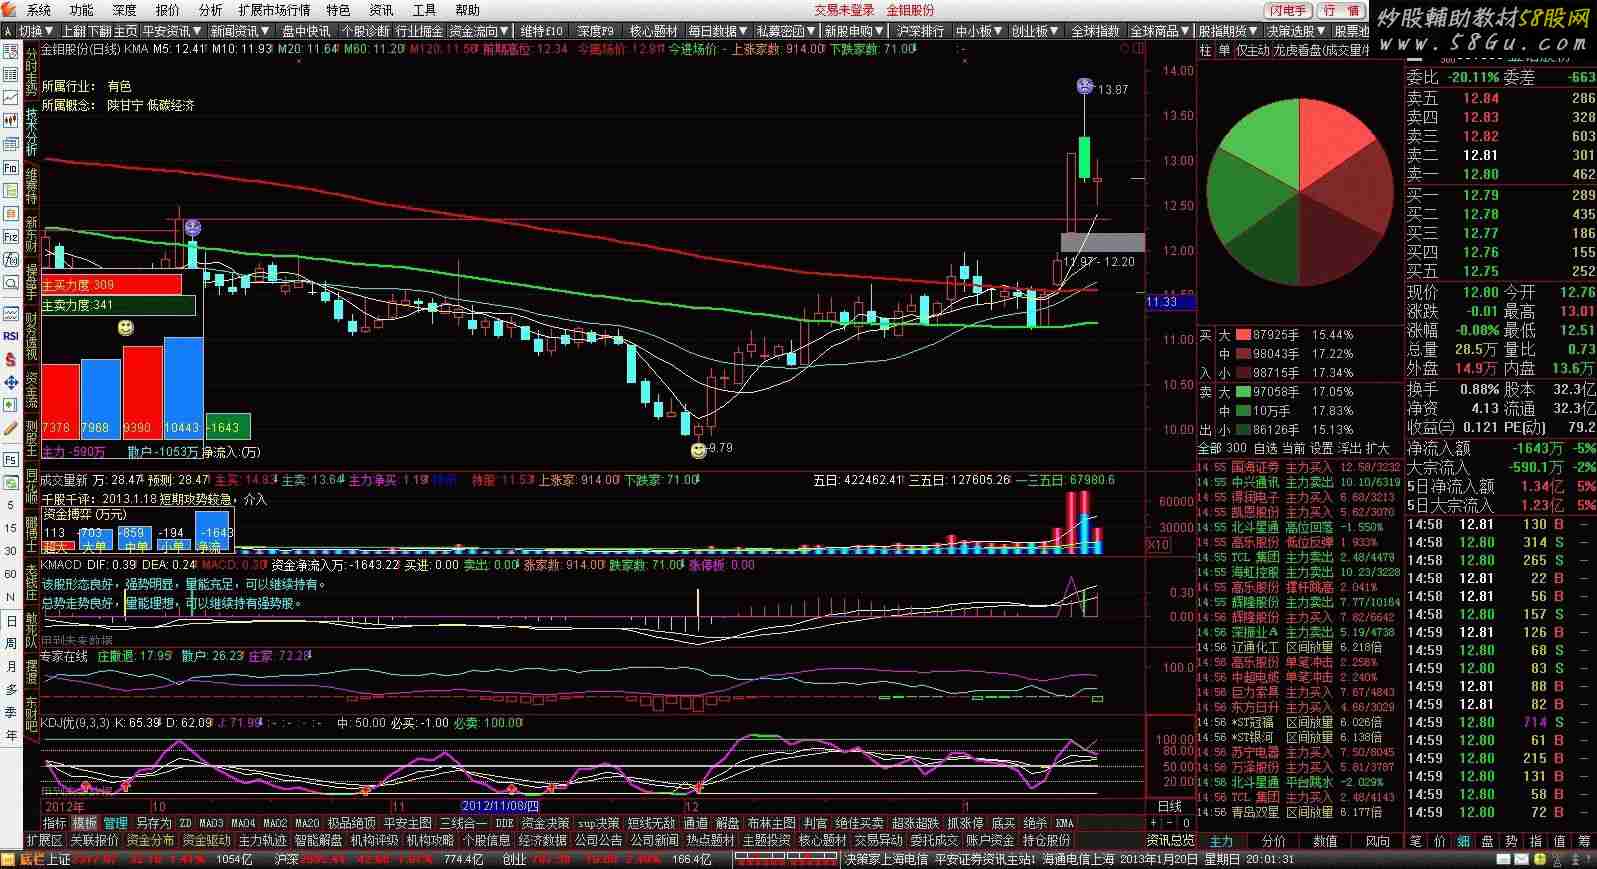Click the green 主卖力度 341 bar

pos(118,305)
